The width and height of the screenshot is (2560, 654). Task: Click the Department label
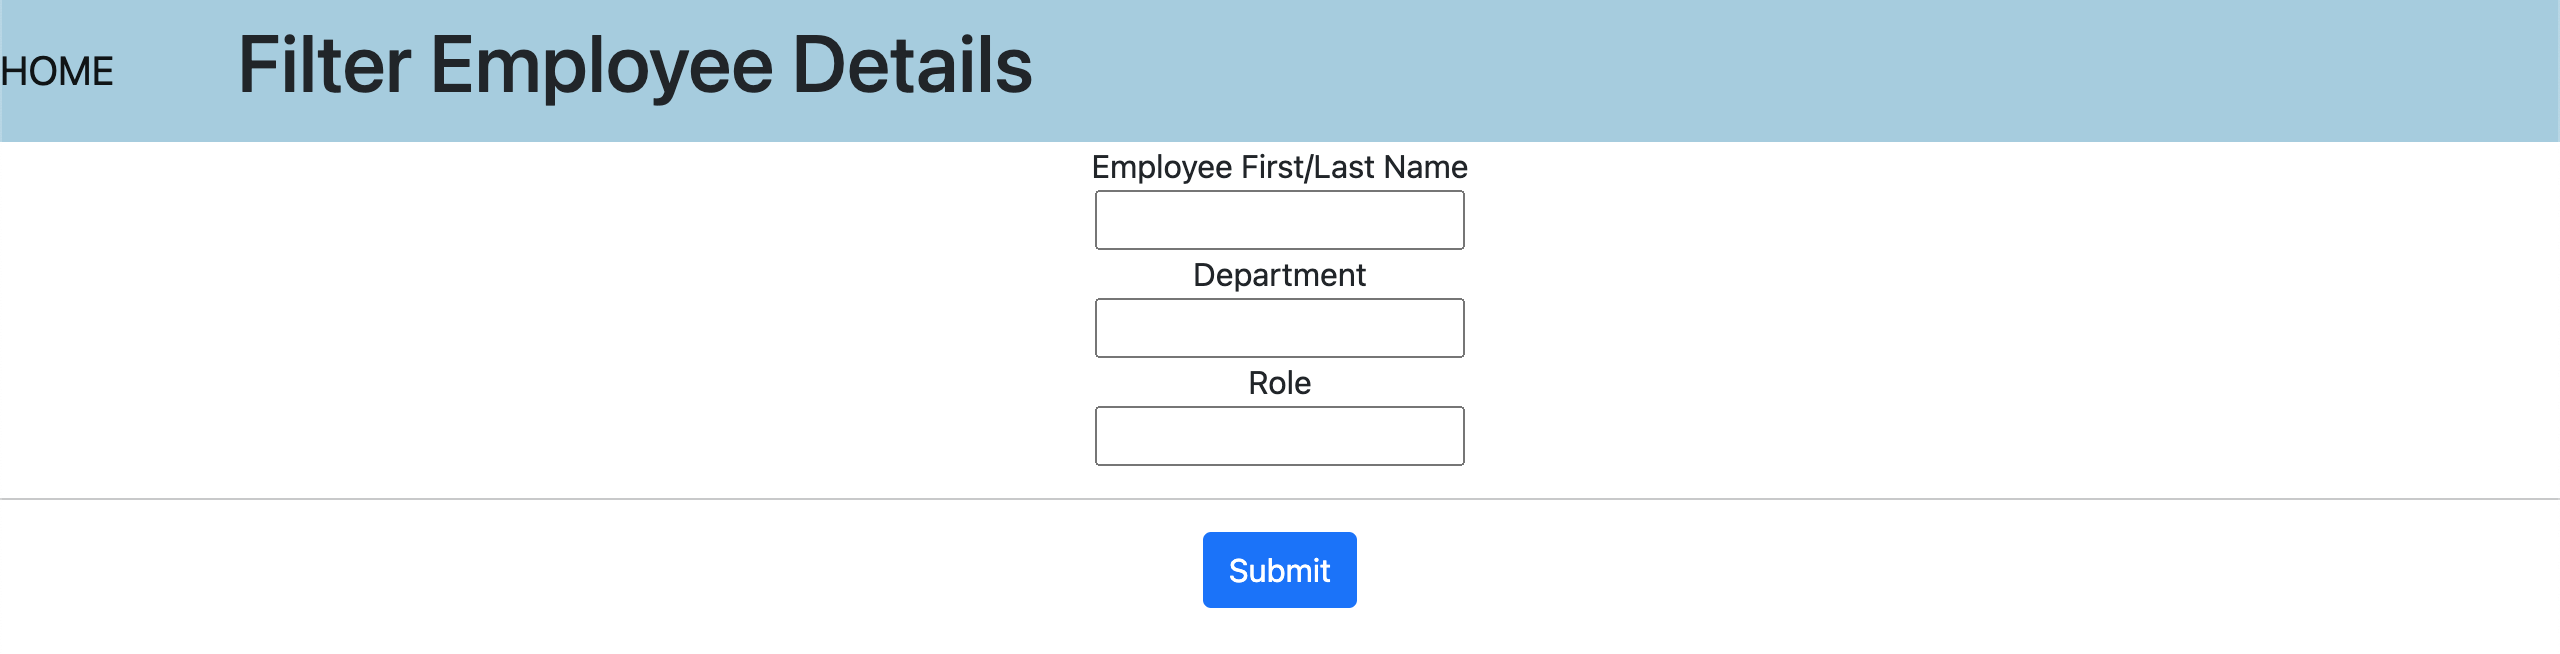[1280, 276]
